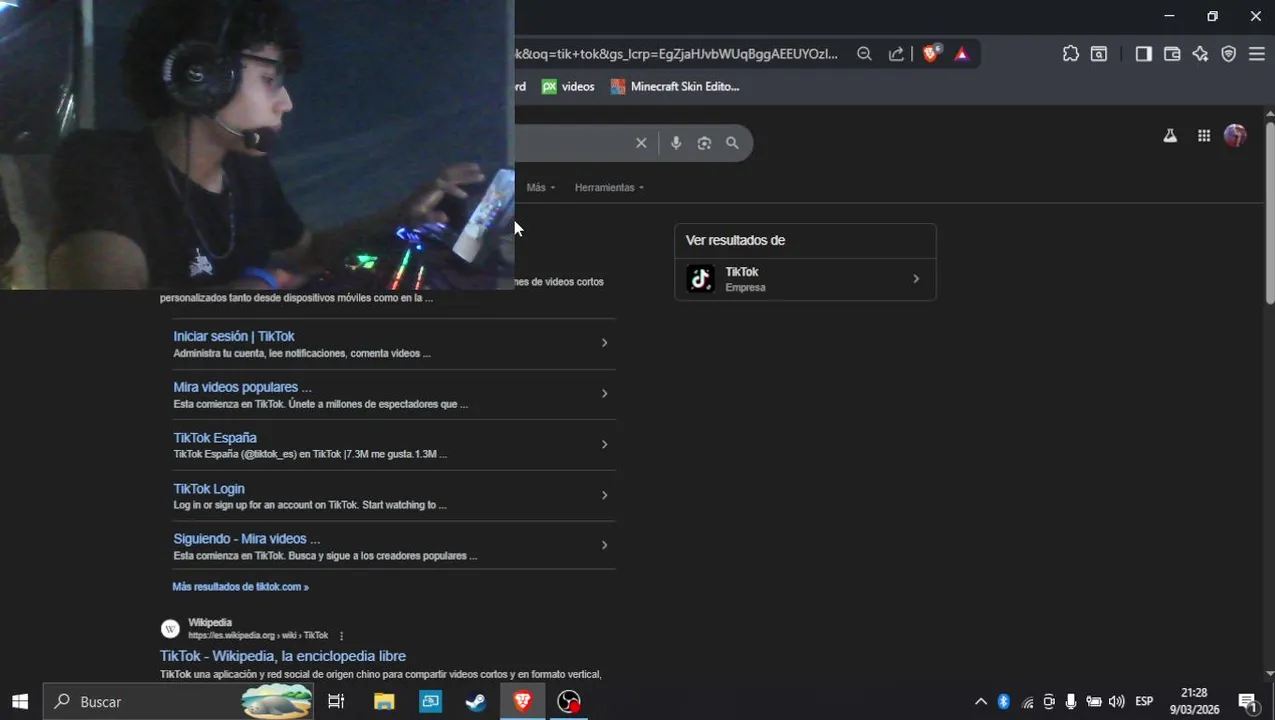Open Brave Shields lion icon
The image size is (1275, 720).
[931, 54]
